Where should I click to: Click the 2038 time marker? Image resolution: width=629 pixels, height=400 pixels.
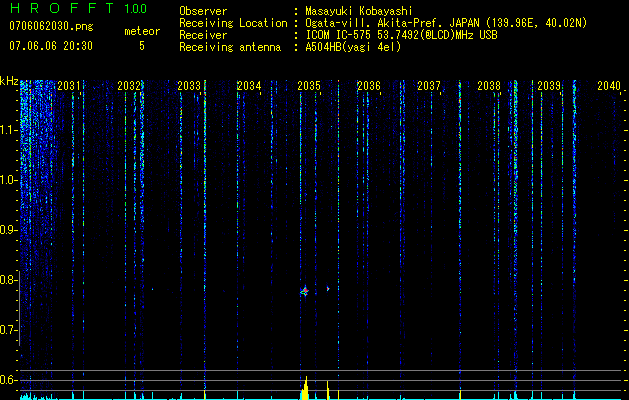489,85
